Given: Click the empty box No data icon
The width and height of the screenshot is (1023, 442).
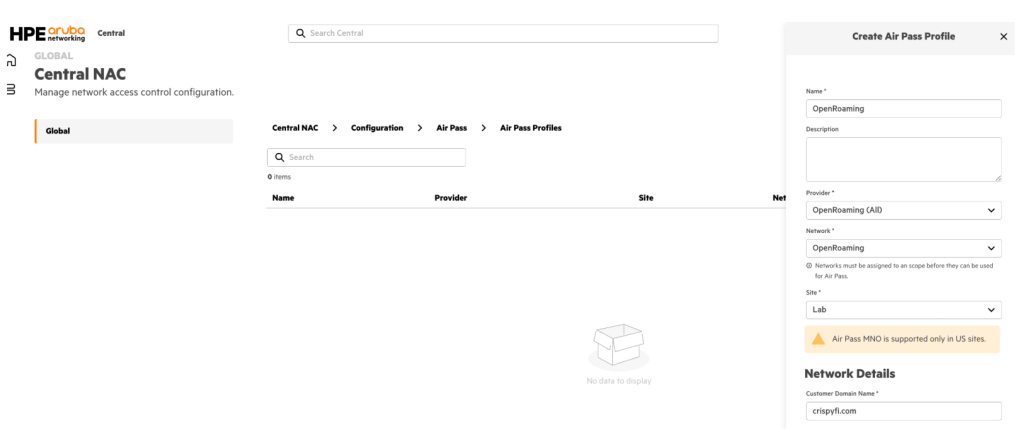Looking at the screenshot, I should (x=617, y=345).
